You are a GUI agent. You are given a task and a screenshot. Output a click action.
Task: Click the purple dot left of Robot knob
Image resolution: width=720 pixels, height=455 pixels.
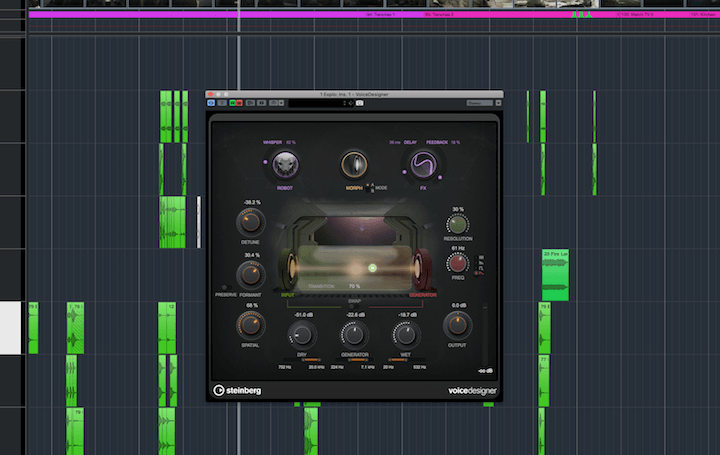coord(265,162)
